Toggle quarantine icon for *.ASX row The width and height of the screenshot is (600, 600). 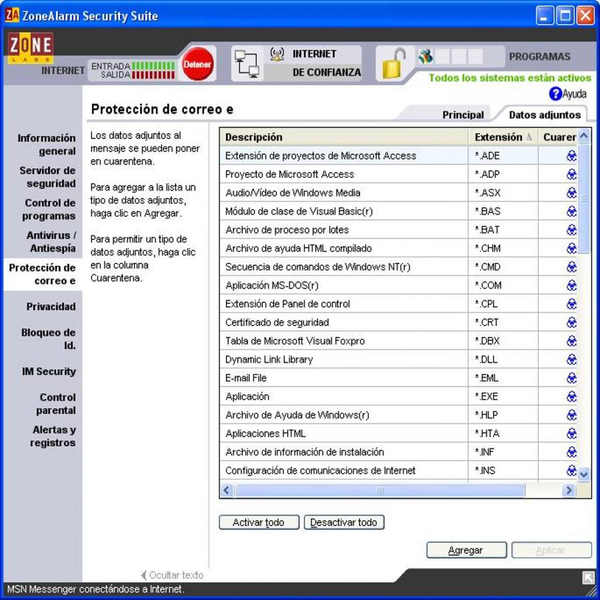[571, 192]
